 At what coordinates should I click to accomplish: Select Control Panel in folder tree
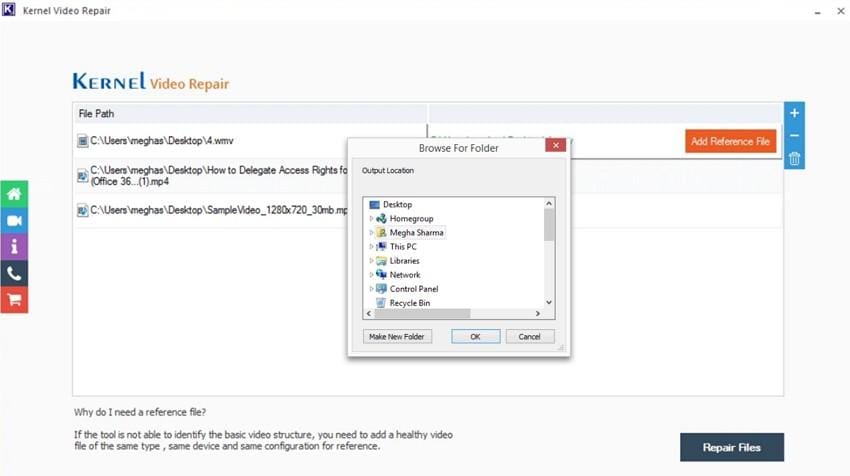click(414, 289)
